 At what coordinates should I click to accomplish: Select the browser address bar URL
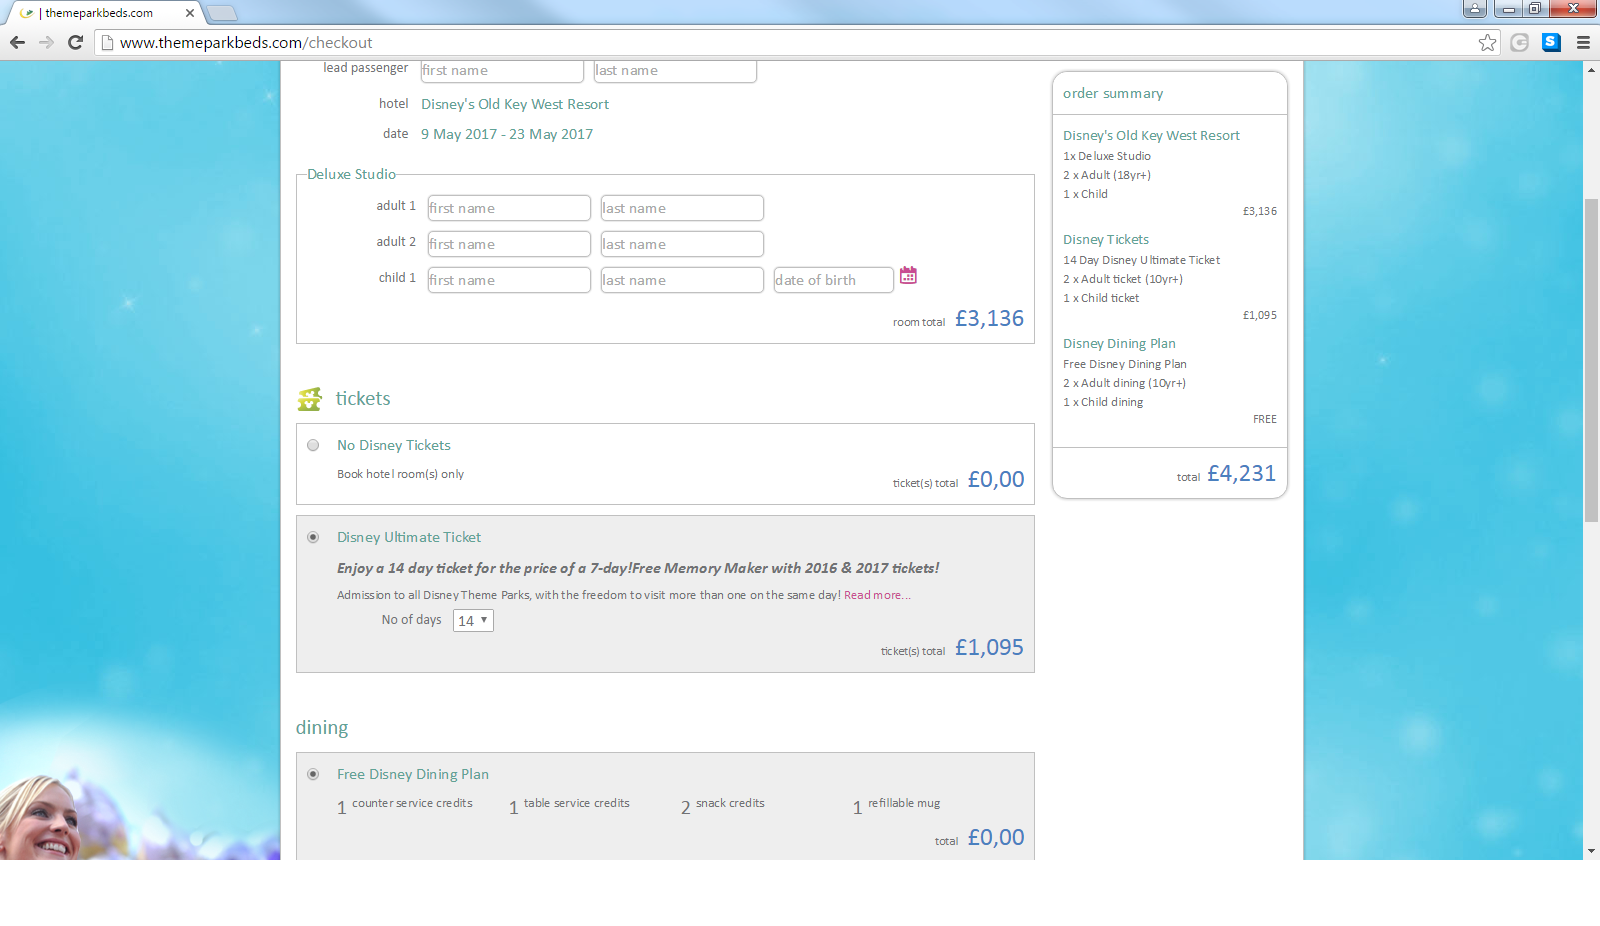(x=246, y=43)
